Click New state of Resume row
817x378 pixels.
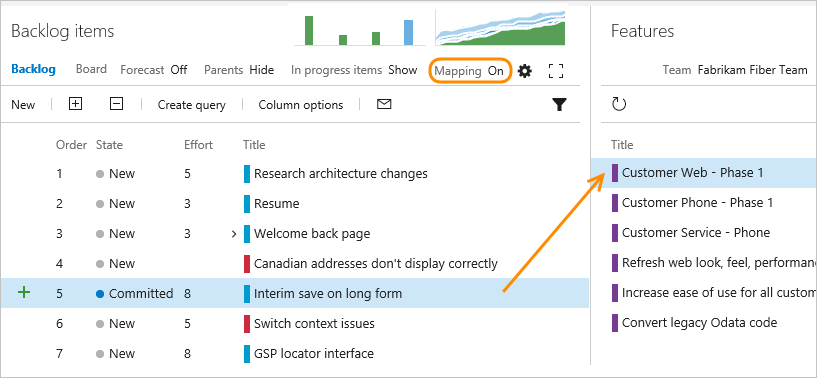116,203
